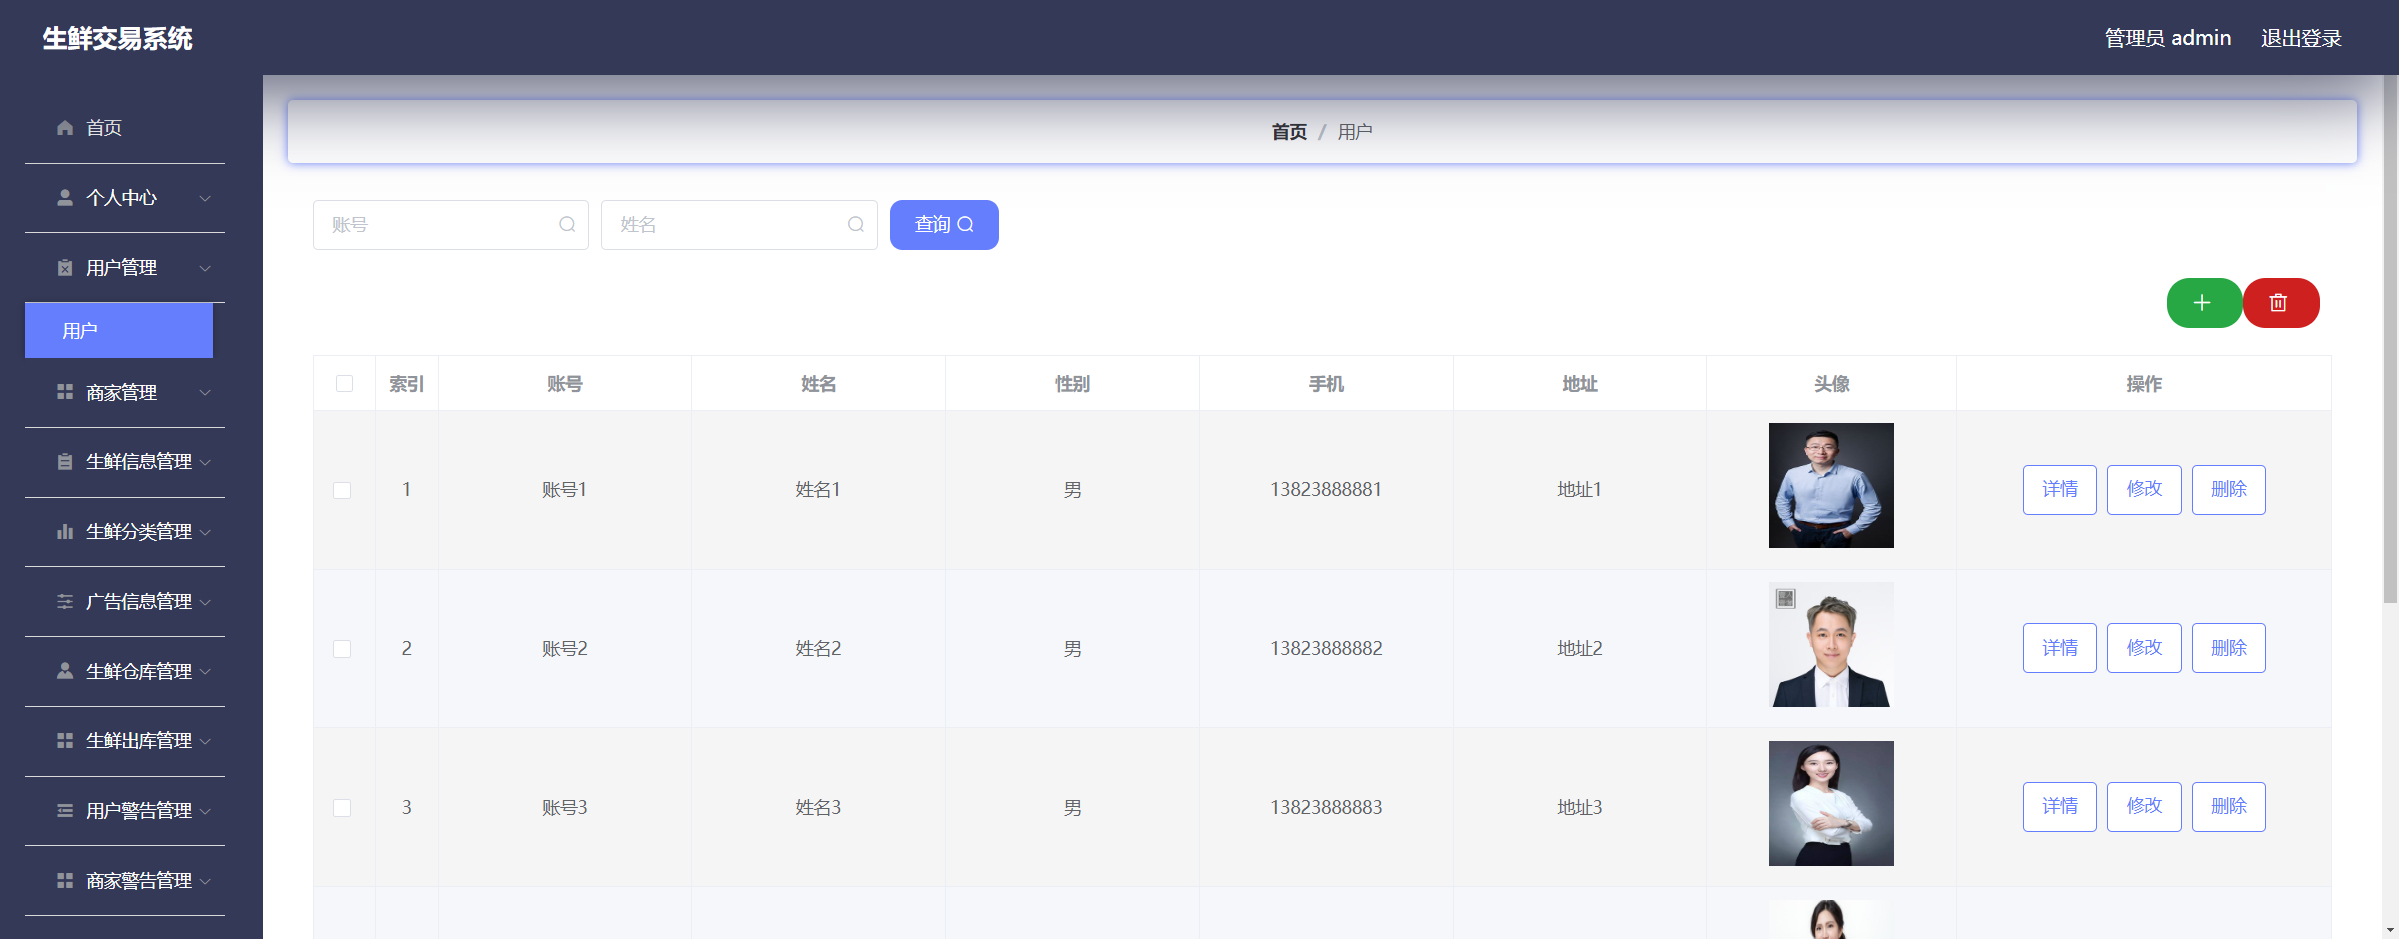The width and height of the screenshot is (2399, 939).
Task: Click the 查询 search button
Action: tap(944, 225)
